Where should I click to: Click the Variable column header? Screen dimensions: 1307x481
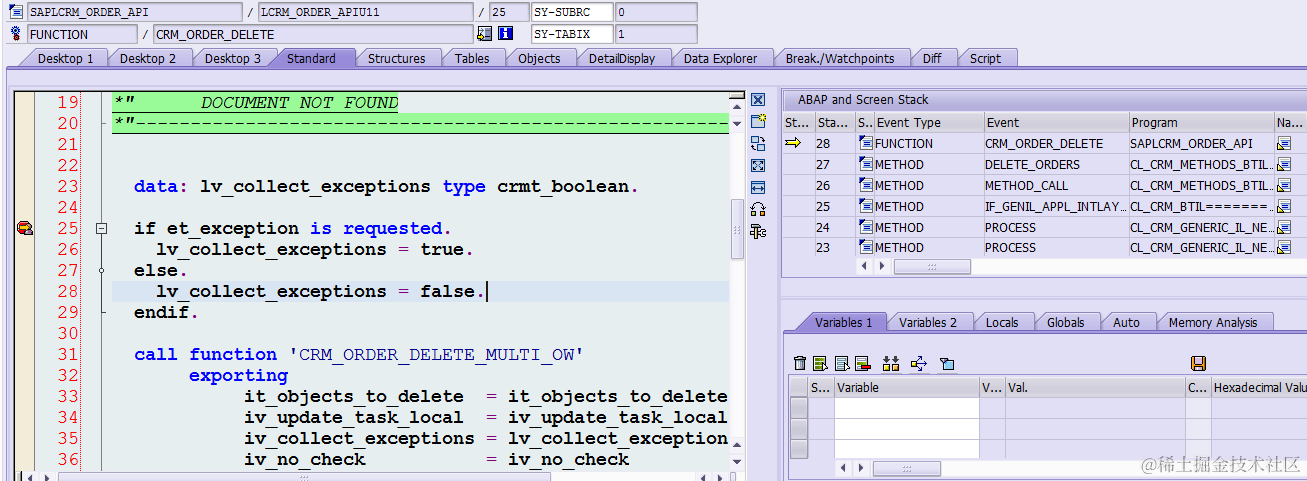(906, 387)
